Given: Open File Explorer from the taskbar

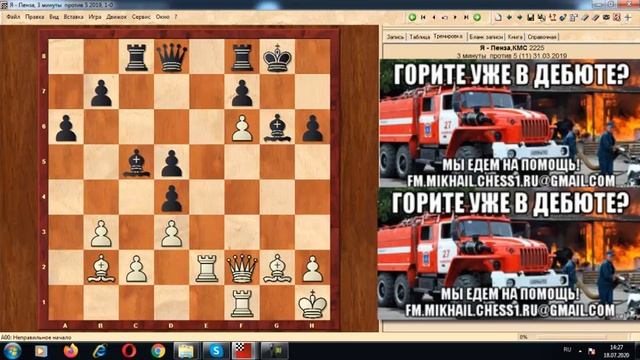Looking at the screenshot, I should coord(186,351).
